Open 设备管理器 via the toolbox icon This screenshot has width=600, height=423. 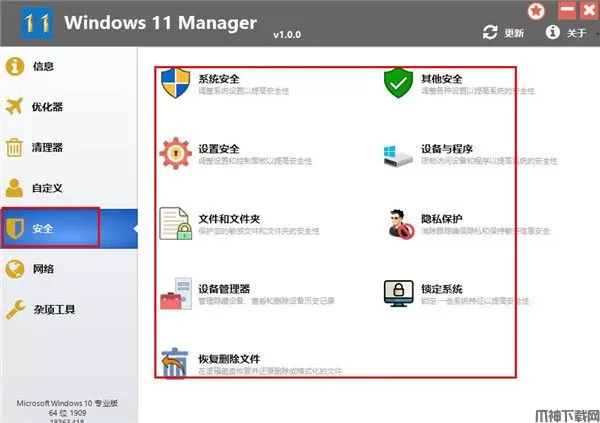(176, 294)
